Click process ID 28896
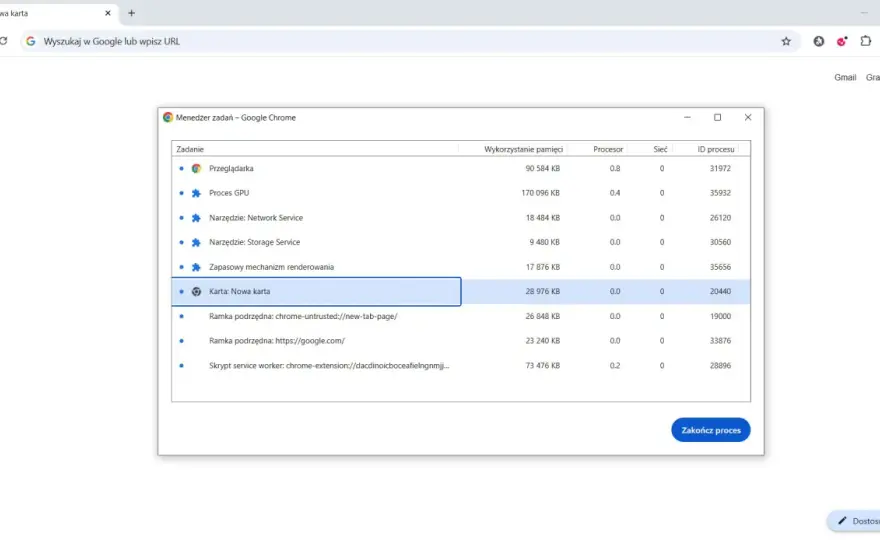Screen dimensions: 880x540 point(720,365)
